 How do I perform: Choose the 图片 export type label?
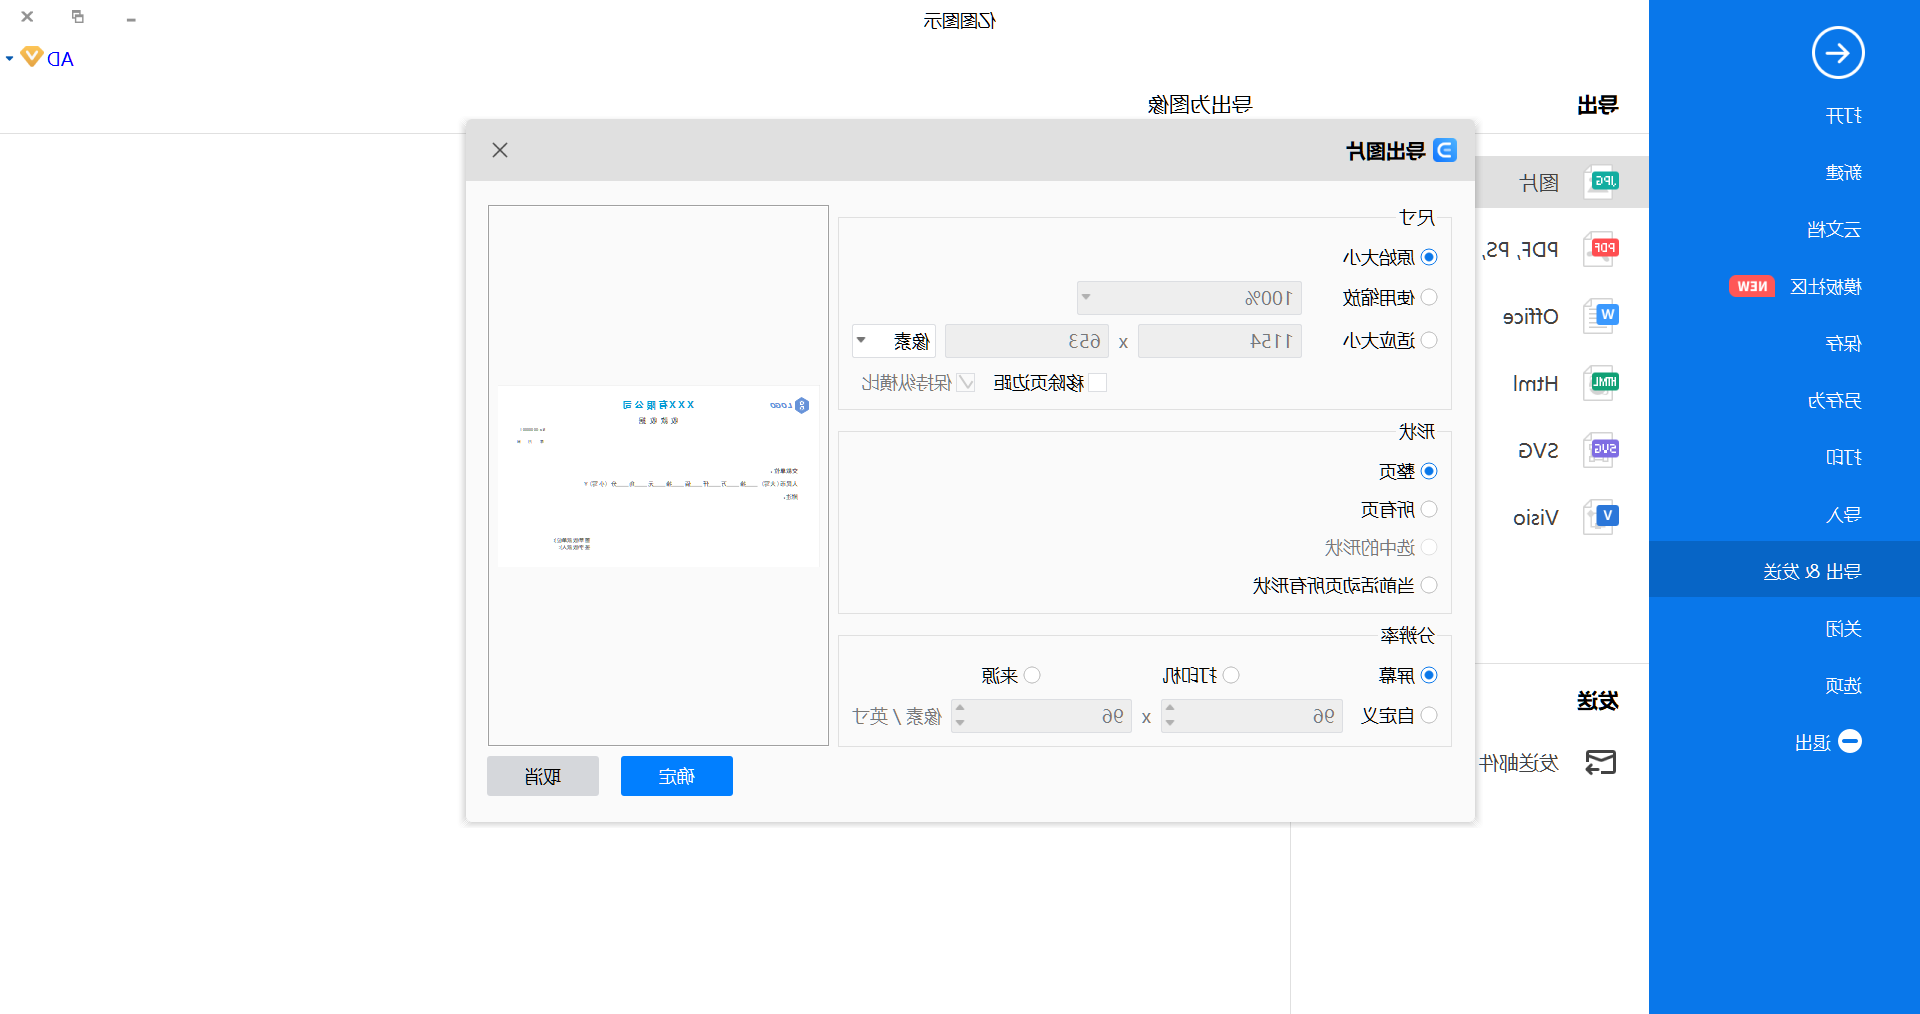point(1539,183)
